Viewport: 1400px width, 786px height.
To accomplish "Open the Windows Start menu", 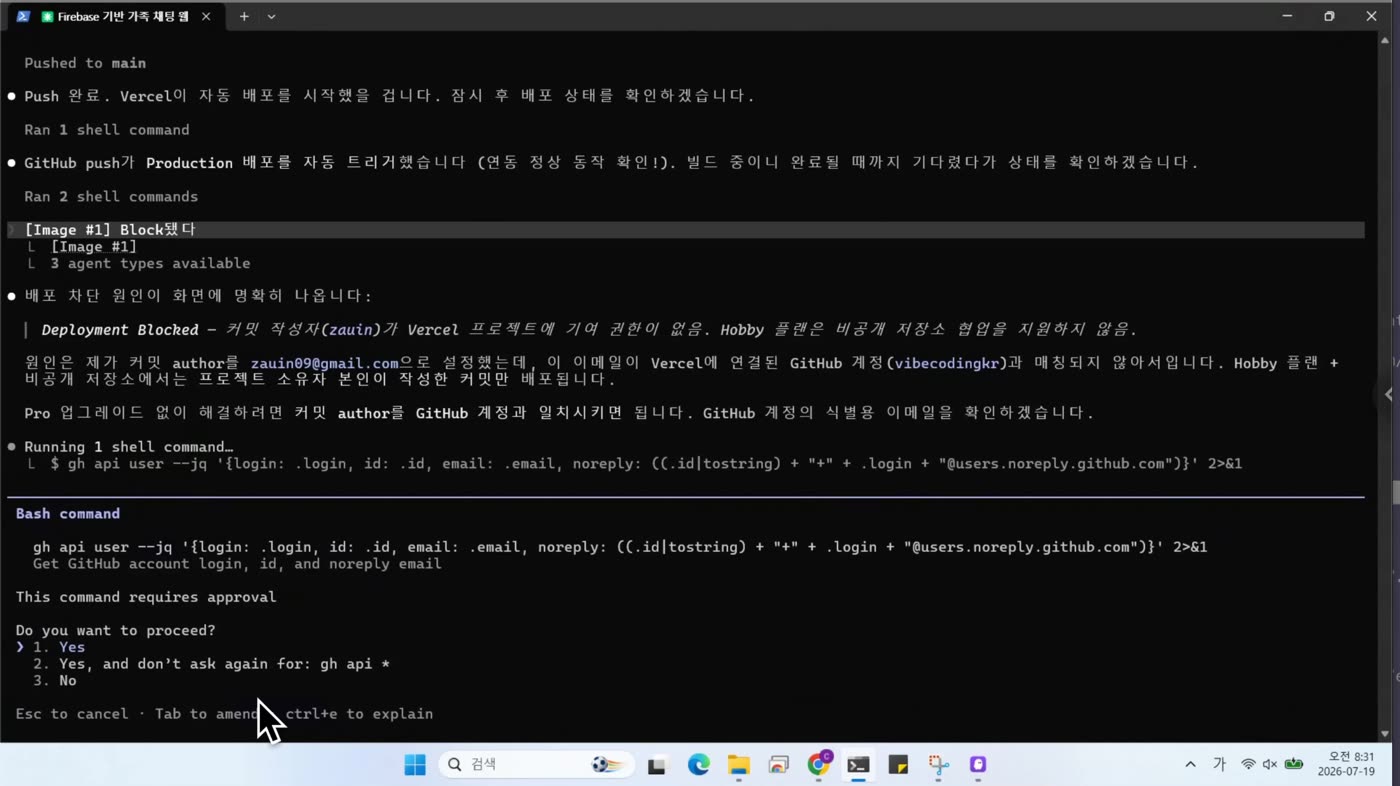I will tap(415, 765).
